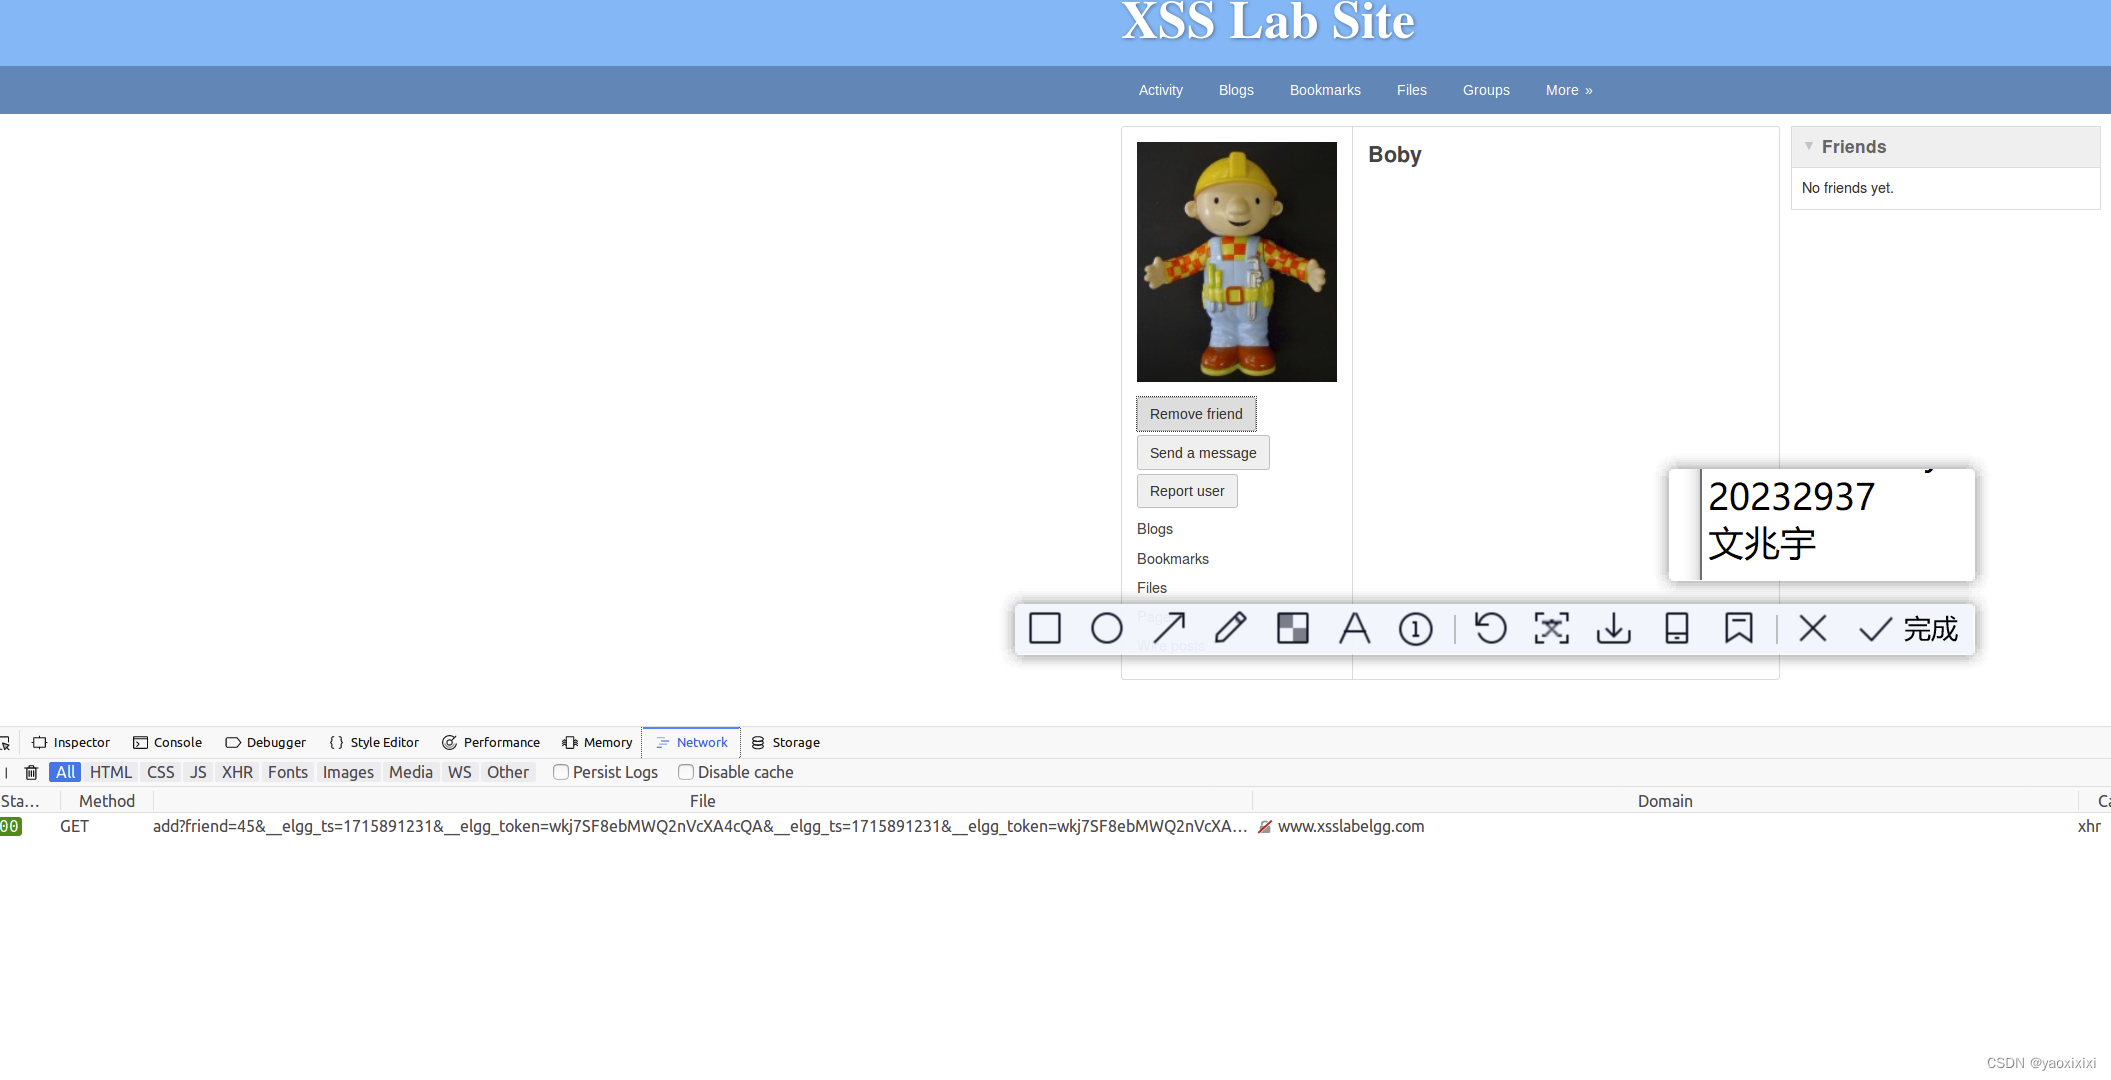The image size is (2111, 1080).
Task: Sort requests by Method column header
Action: tap(107, 801)
